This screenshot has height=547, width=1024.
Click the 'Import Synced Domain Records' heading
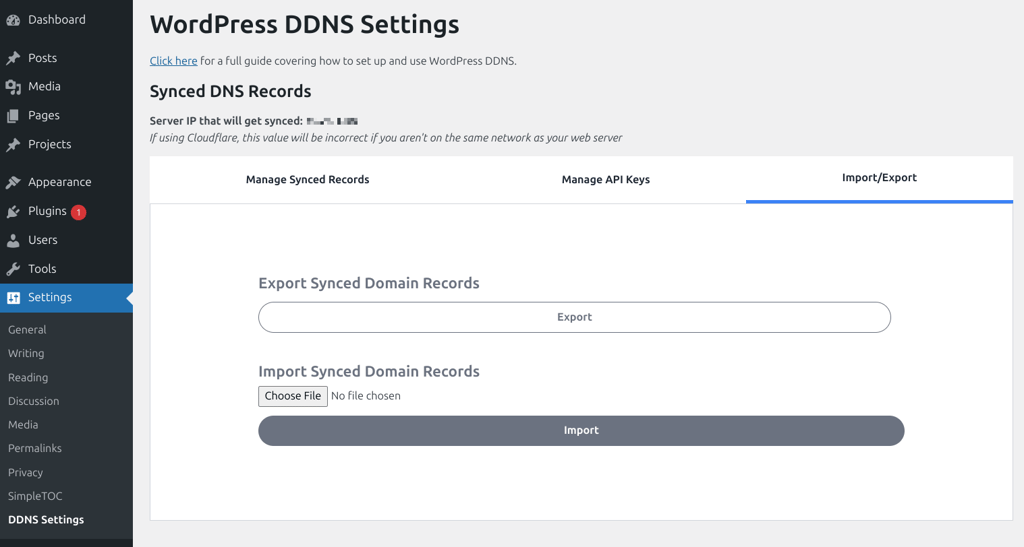pyautogui.click(x=369, y=371)
